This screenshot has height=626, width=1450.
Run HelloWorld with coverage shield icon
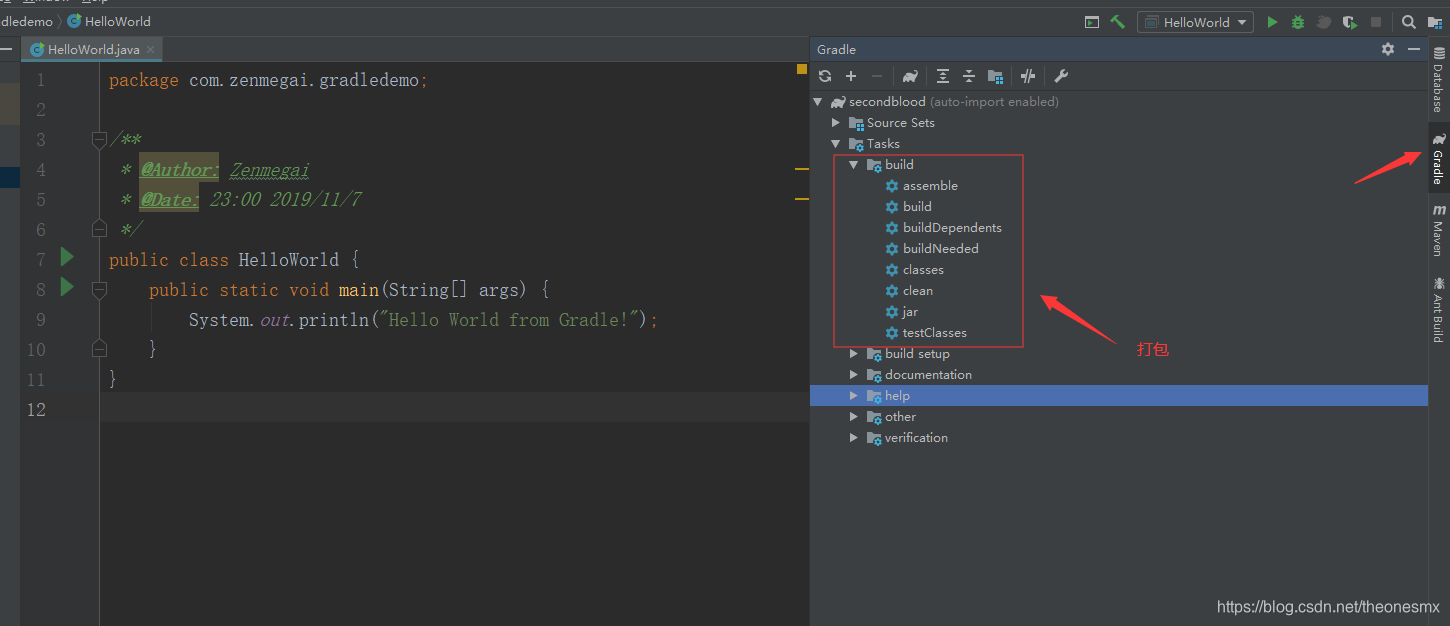pyautogui.click(x=1350, y=22)
